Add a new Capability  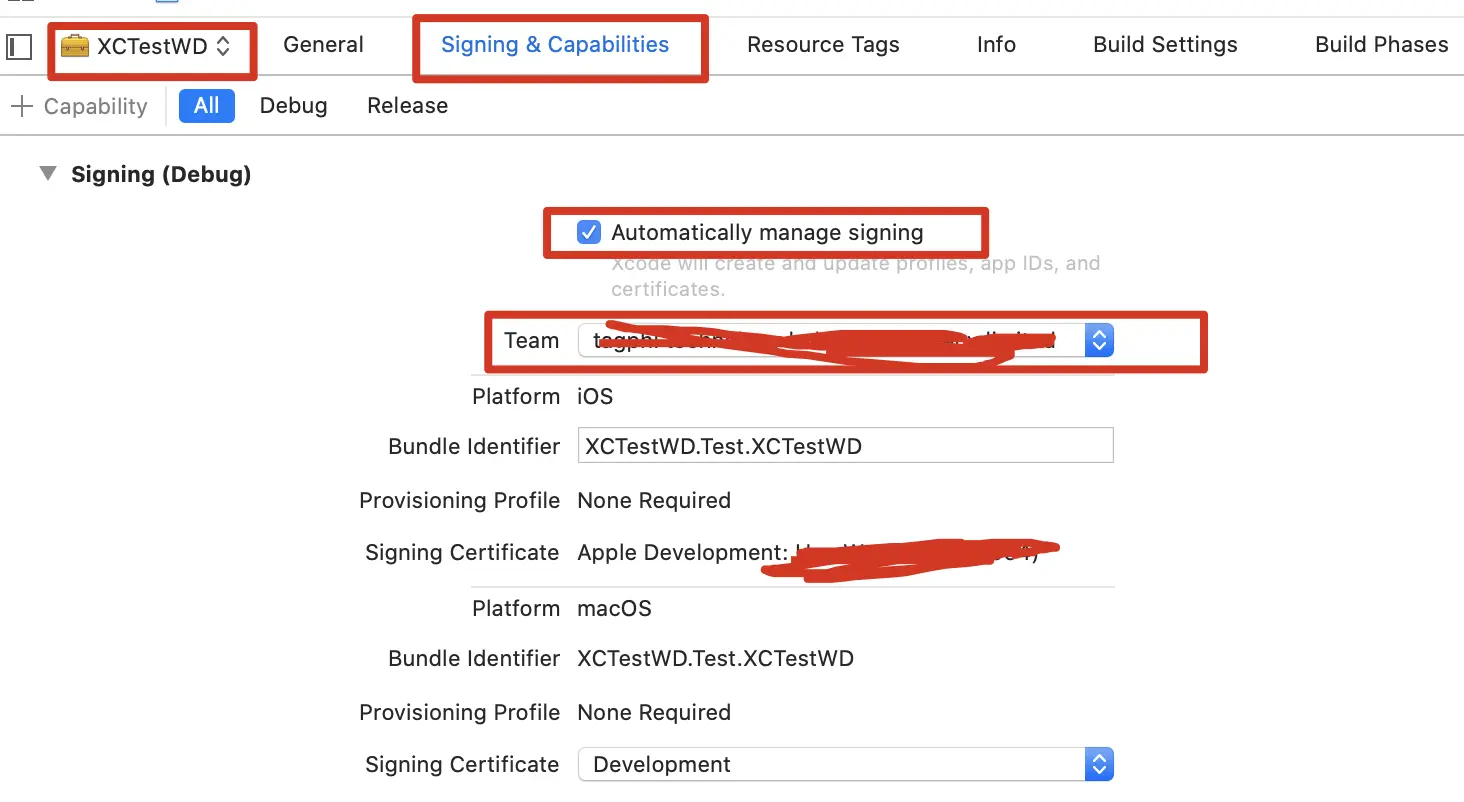pyautogui.click(x=78, y=106)
